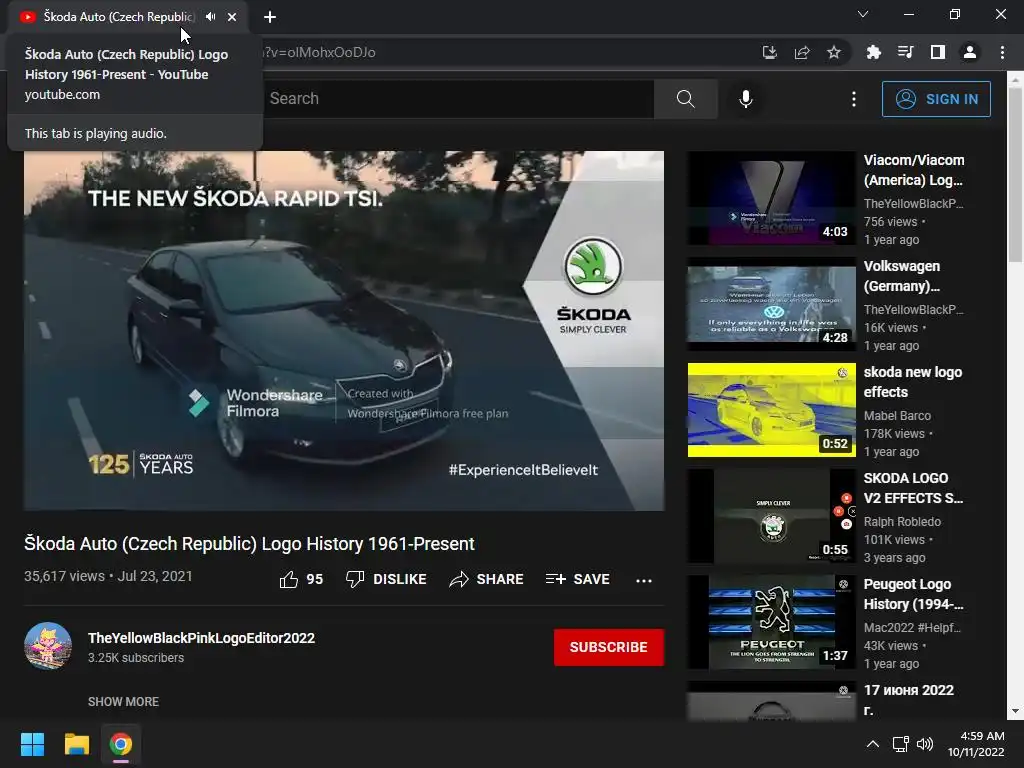This screenshot has height=768, width=1024.
Task: Show hidden system tray icons
Action: coord(872,744)
